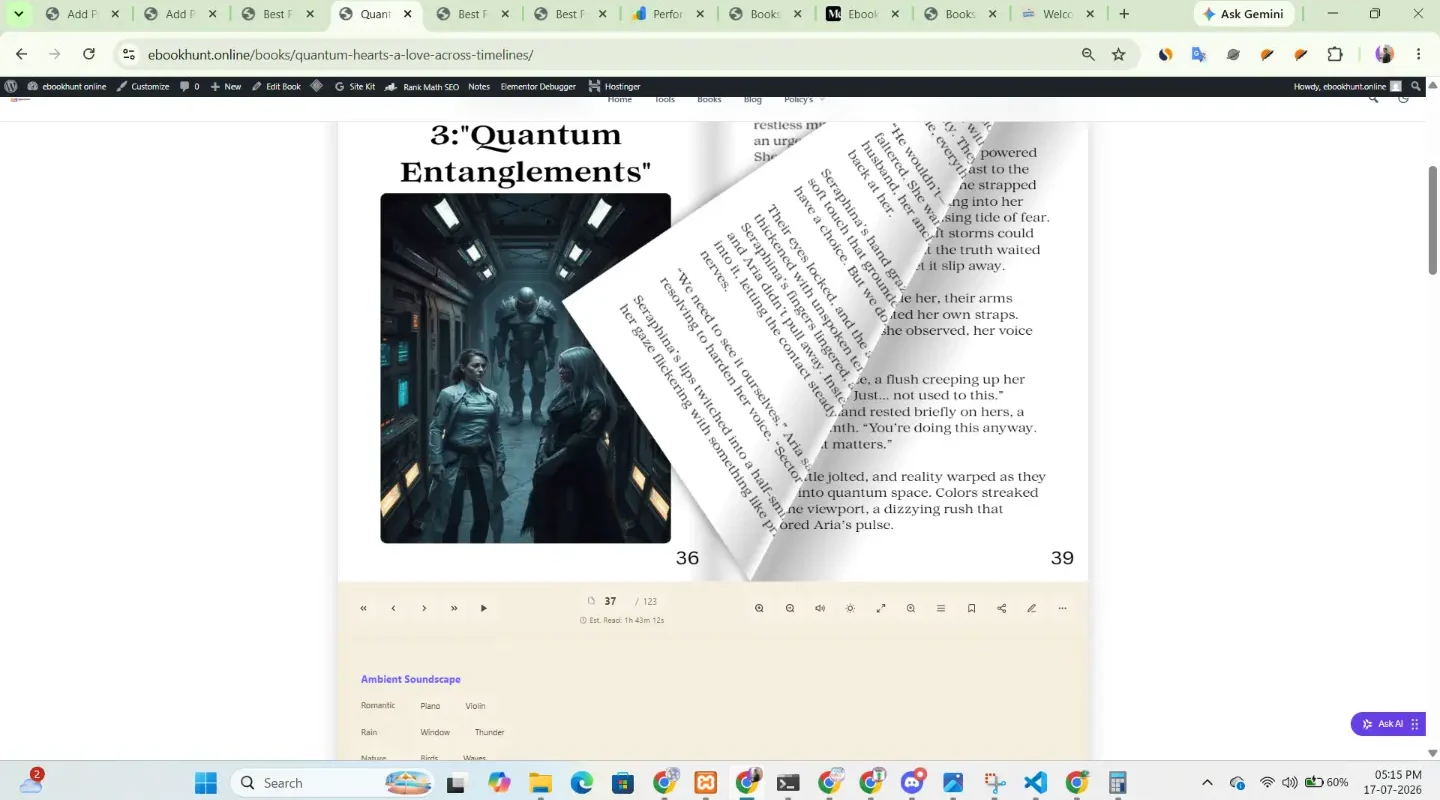The width and height of the screenshot is (1440, 800).
Task: Click the chapter illustration image
Action: [x=525, y=368]
